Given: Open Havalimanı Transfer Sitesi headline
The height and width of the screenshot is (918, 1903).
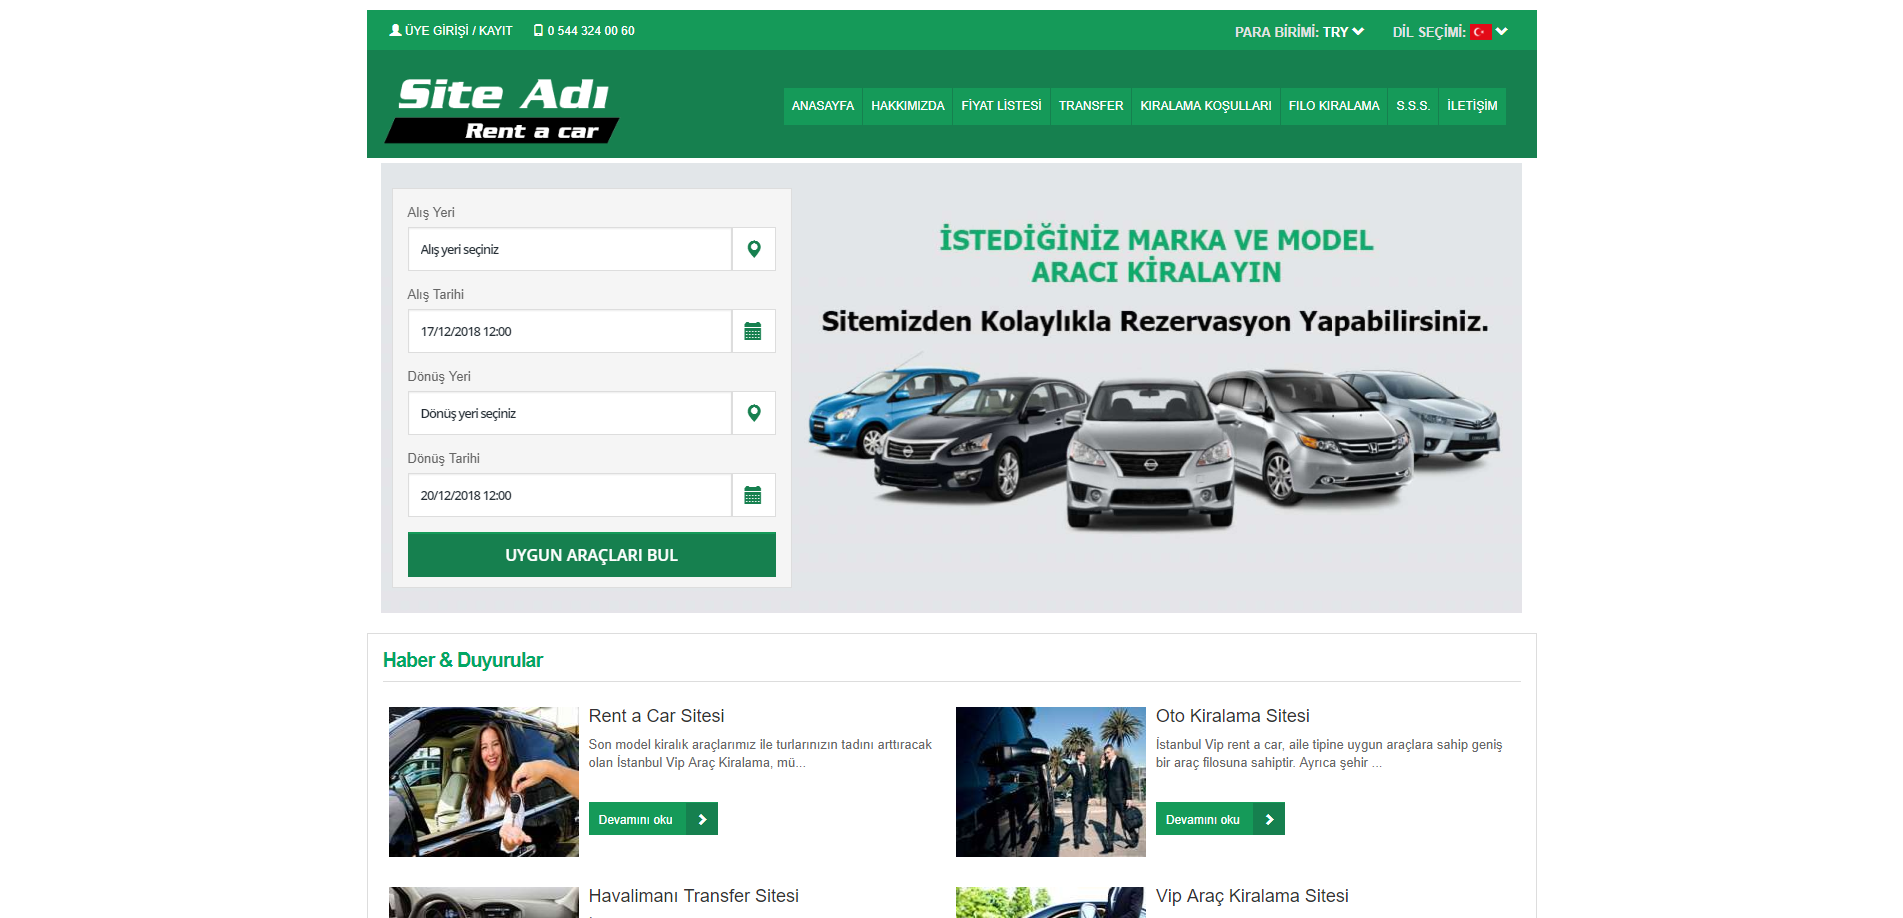Looking at the screenshot, I should [x=694, y=896].
